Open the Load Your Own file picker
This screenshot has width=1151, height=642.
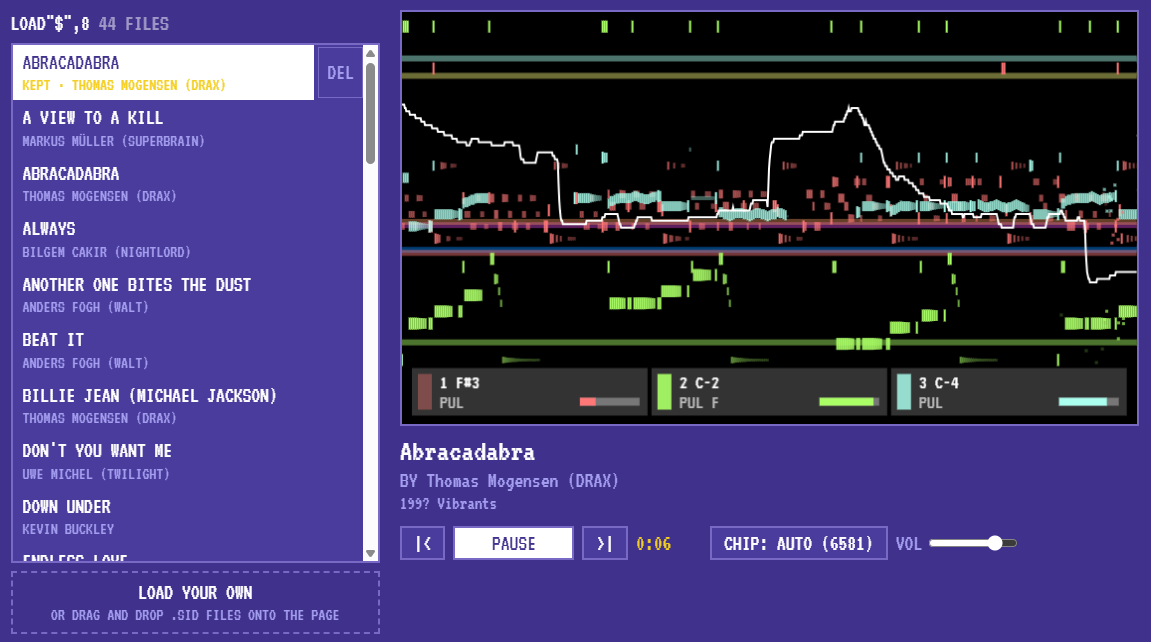click(x=195, y=602)
